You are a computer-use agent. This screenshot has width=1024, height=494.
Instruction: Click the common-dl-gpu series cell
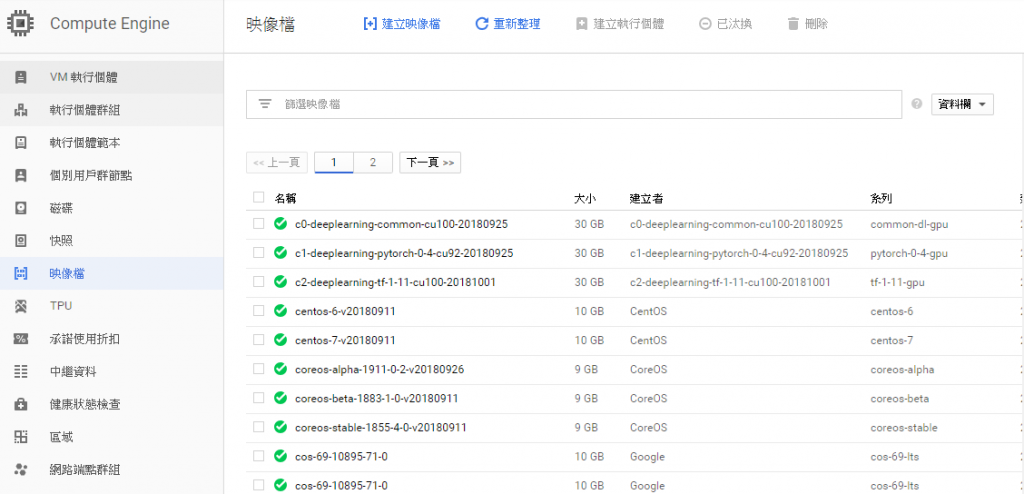[x=909, y=224]
